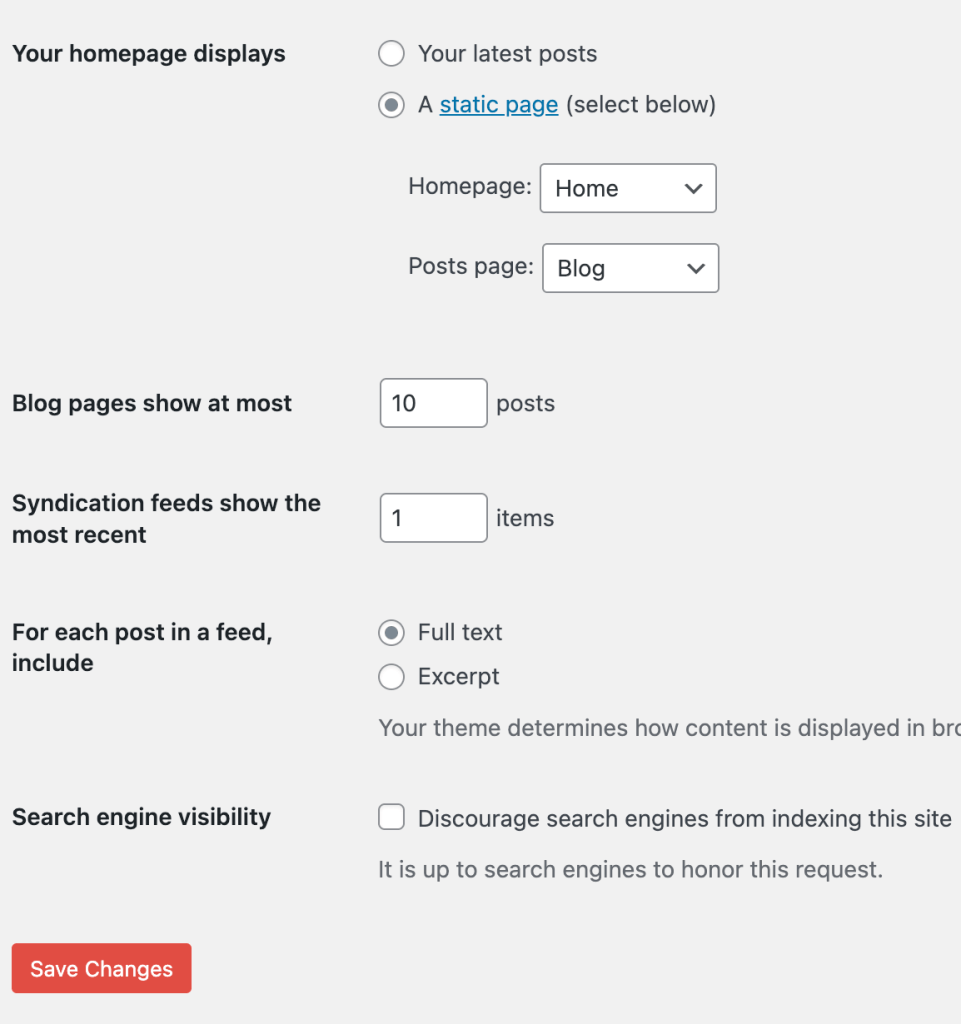Image resolution: width=961 pixels, height=1024 pixels.
Task: Choose the "Full text" radio button
Action: pos(391,633)
